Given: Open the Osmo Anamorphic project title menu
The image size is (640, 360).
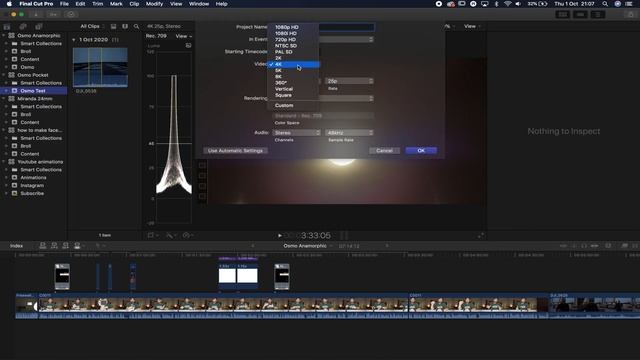Looking at the screenshot, I should tap(308, 246).
